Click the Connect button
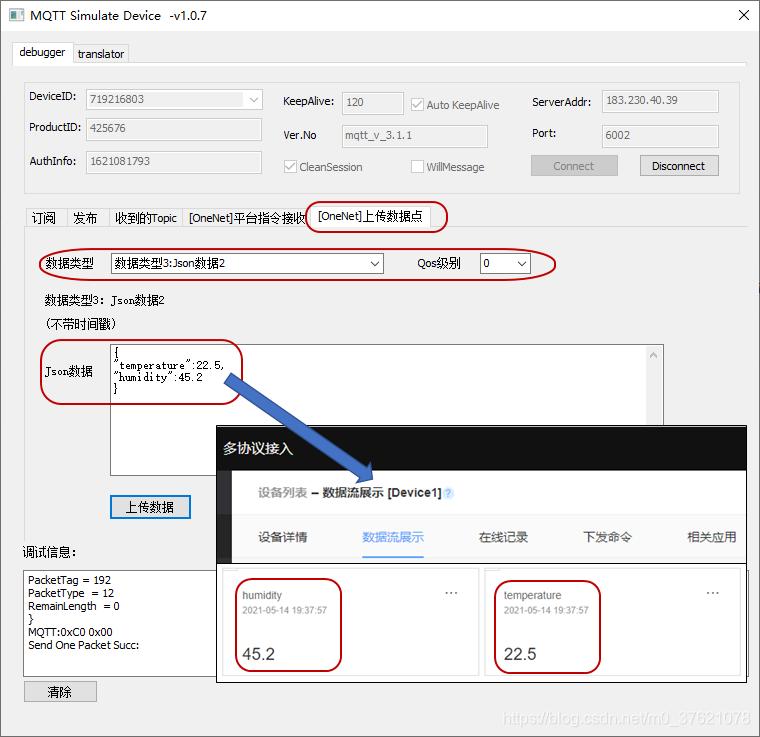Image resolution: width=760 pixels, height=737 pixels. 574,166
